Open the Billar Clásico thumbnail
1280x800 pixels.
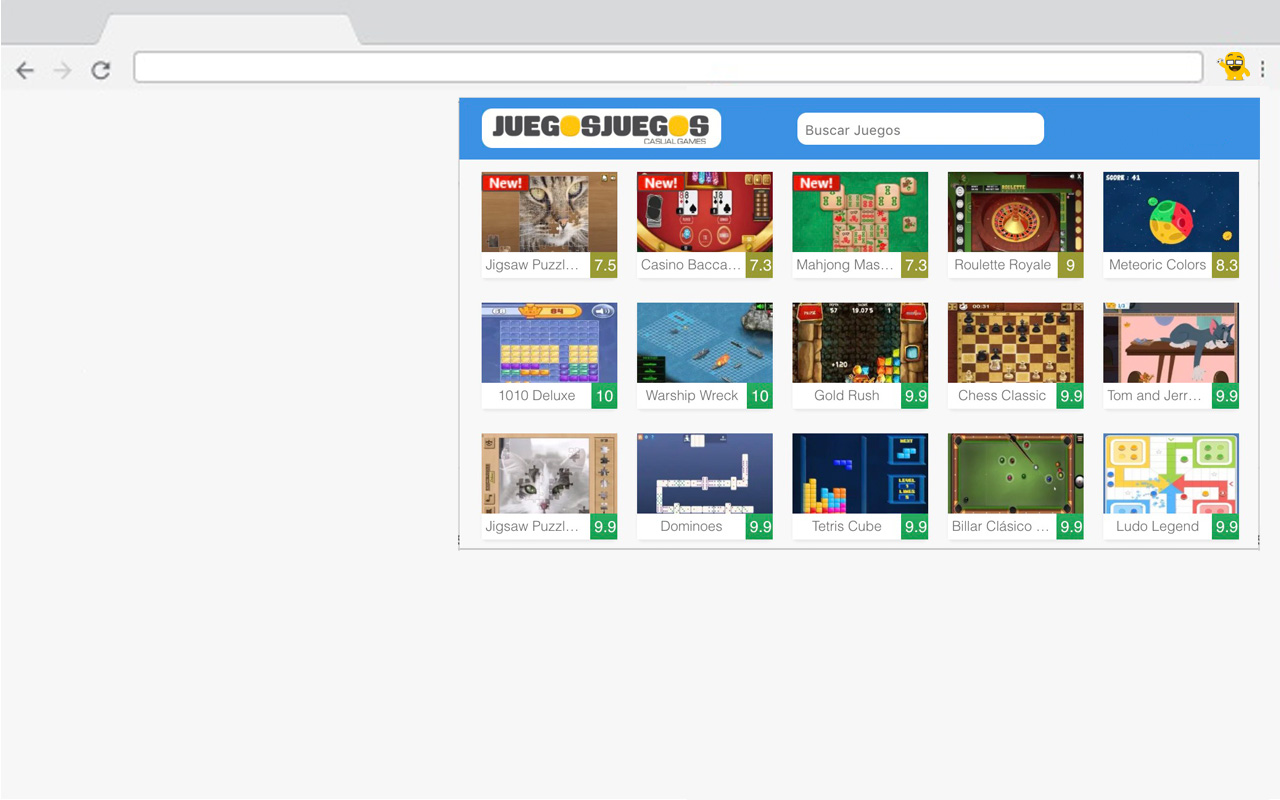point(1015,473)
